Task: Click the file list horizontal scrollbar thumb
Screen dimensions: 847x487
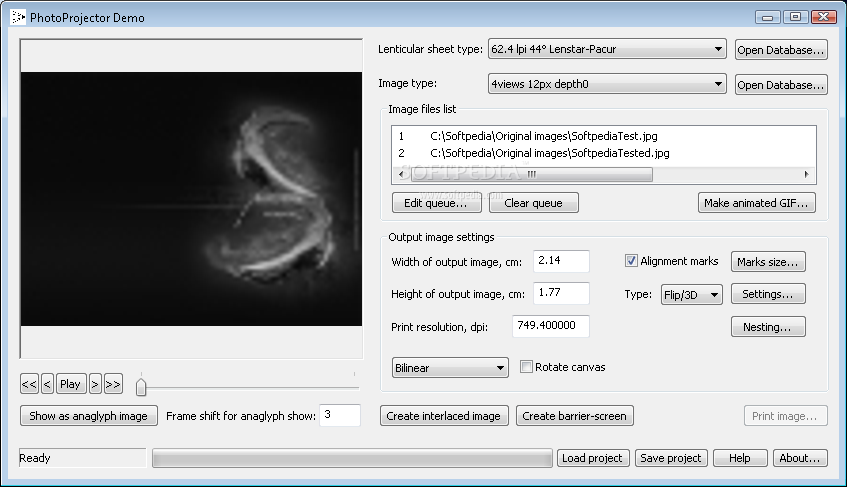Action: 532,174
